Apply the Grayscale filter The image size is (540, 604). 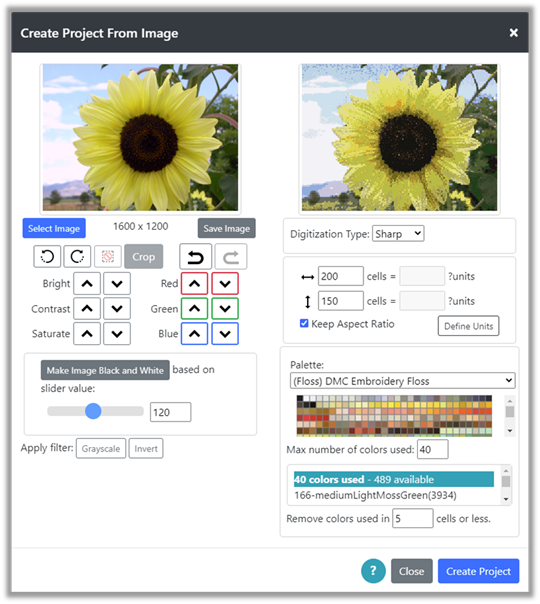click(101, 448)
